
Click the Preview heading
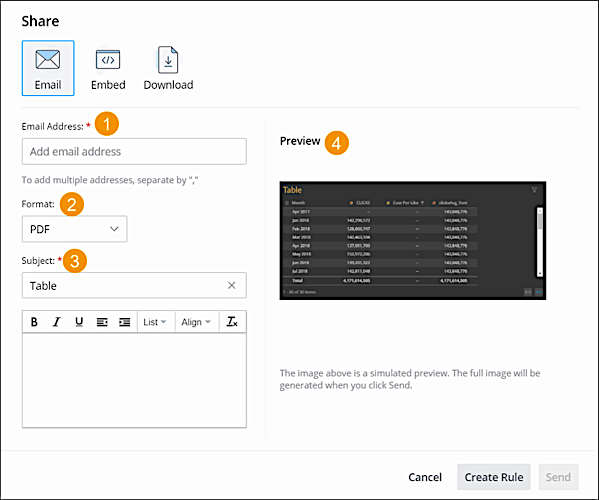tap(300, 141)
